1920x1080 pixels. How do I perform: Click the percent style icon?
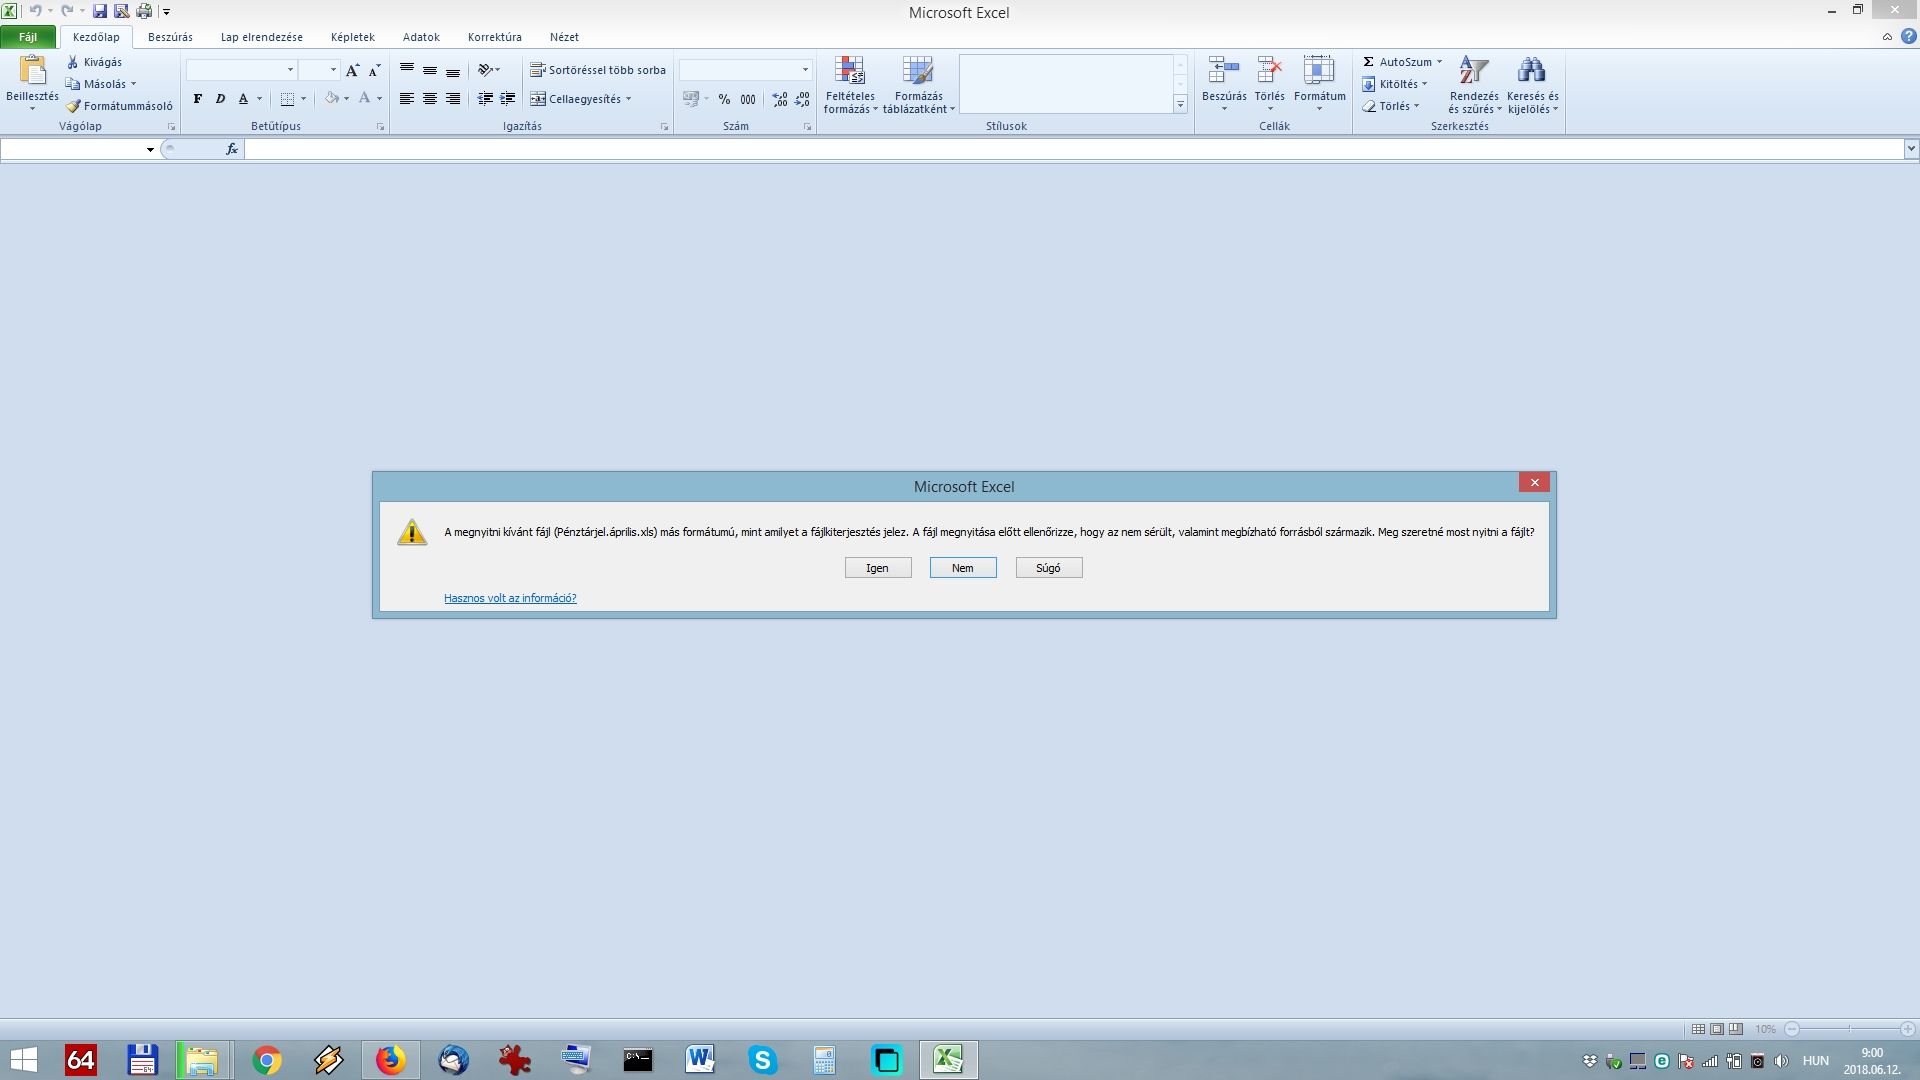(724, 99)
